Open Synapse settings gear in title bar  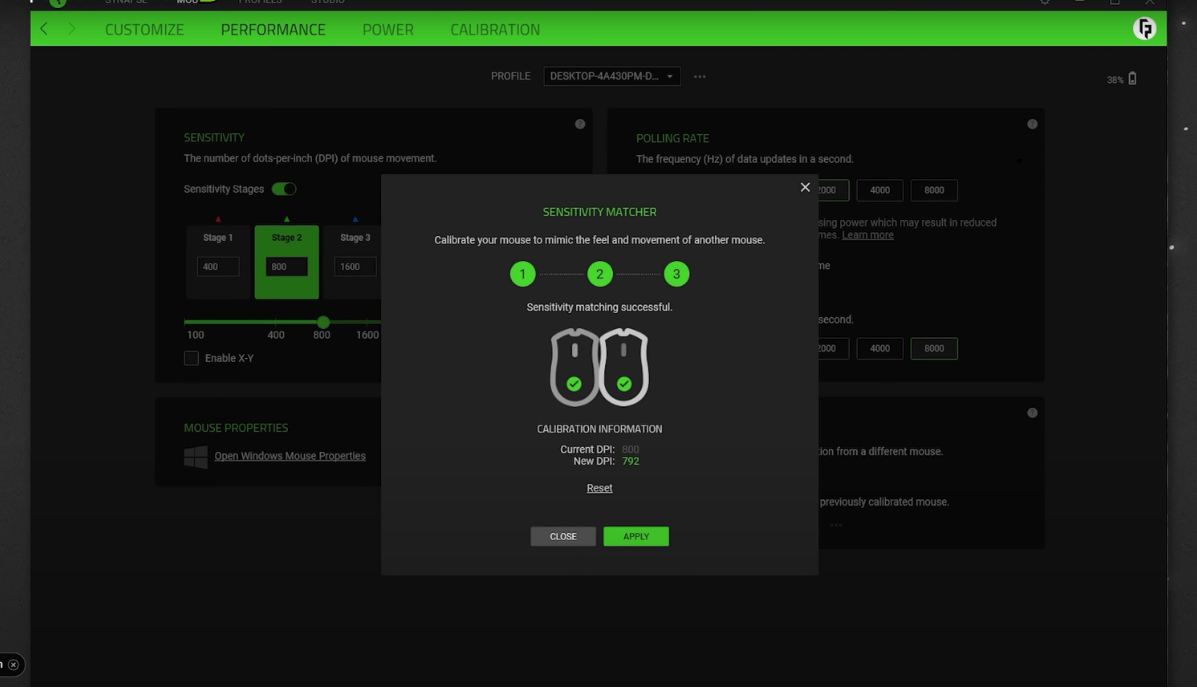1044,3
